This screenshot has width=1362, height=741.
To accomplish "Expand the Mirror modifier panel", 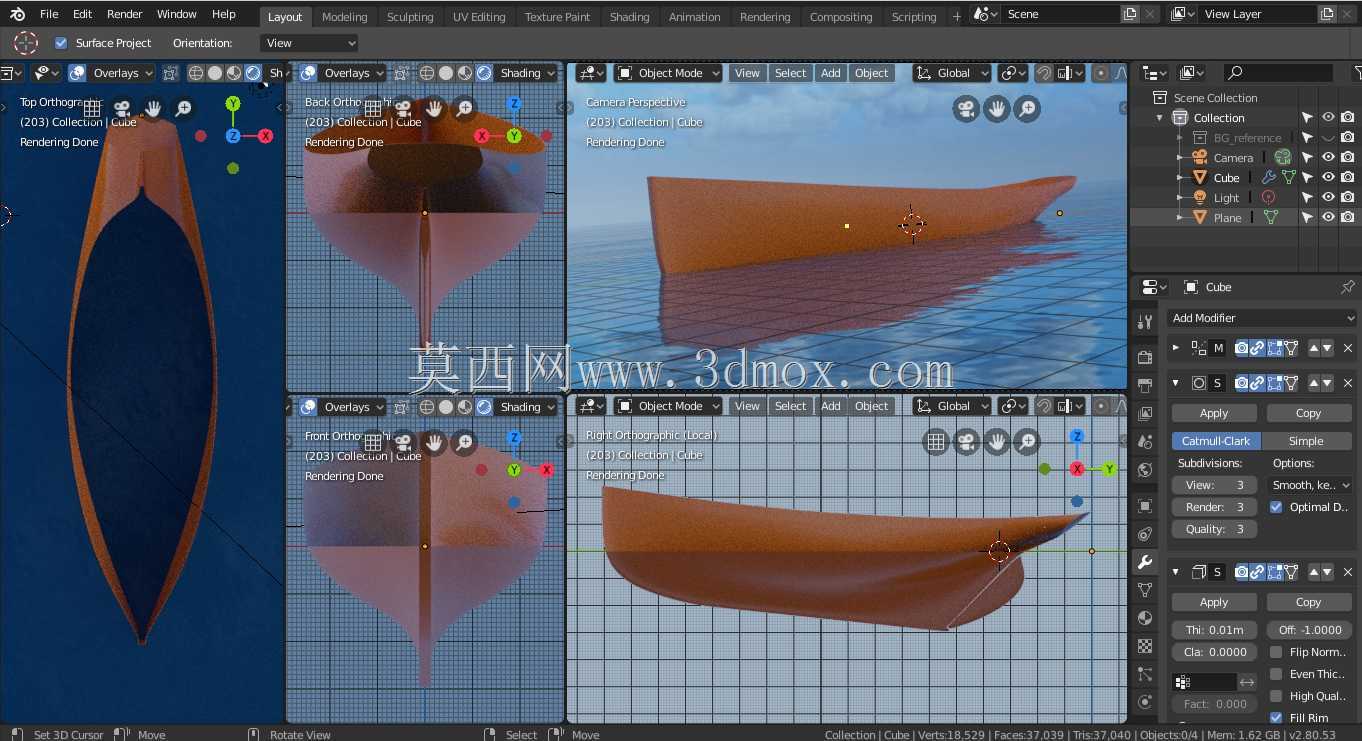I will point(1176,348).
